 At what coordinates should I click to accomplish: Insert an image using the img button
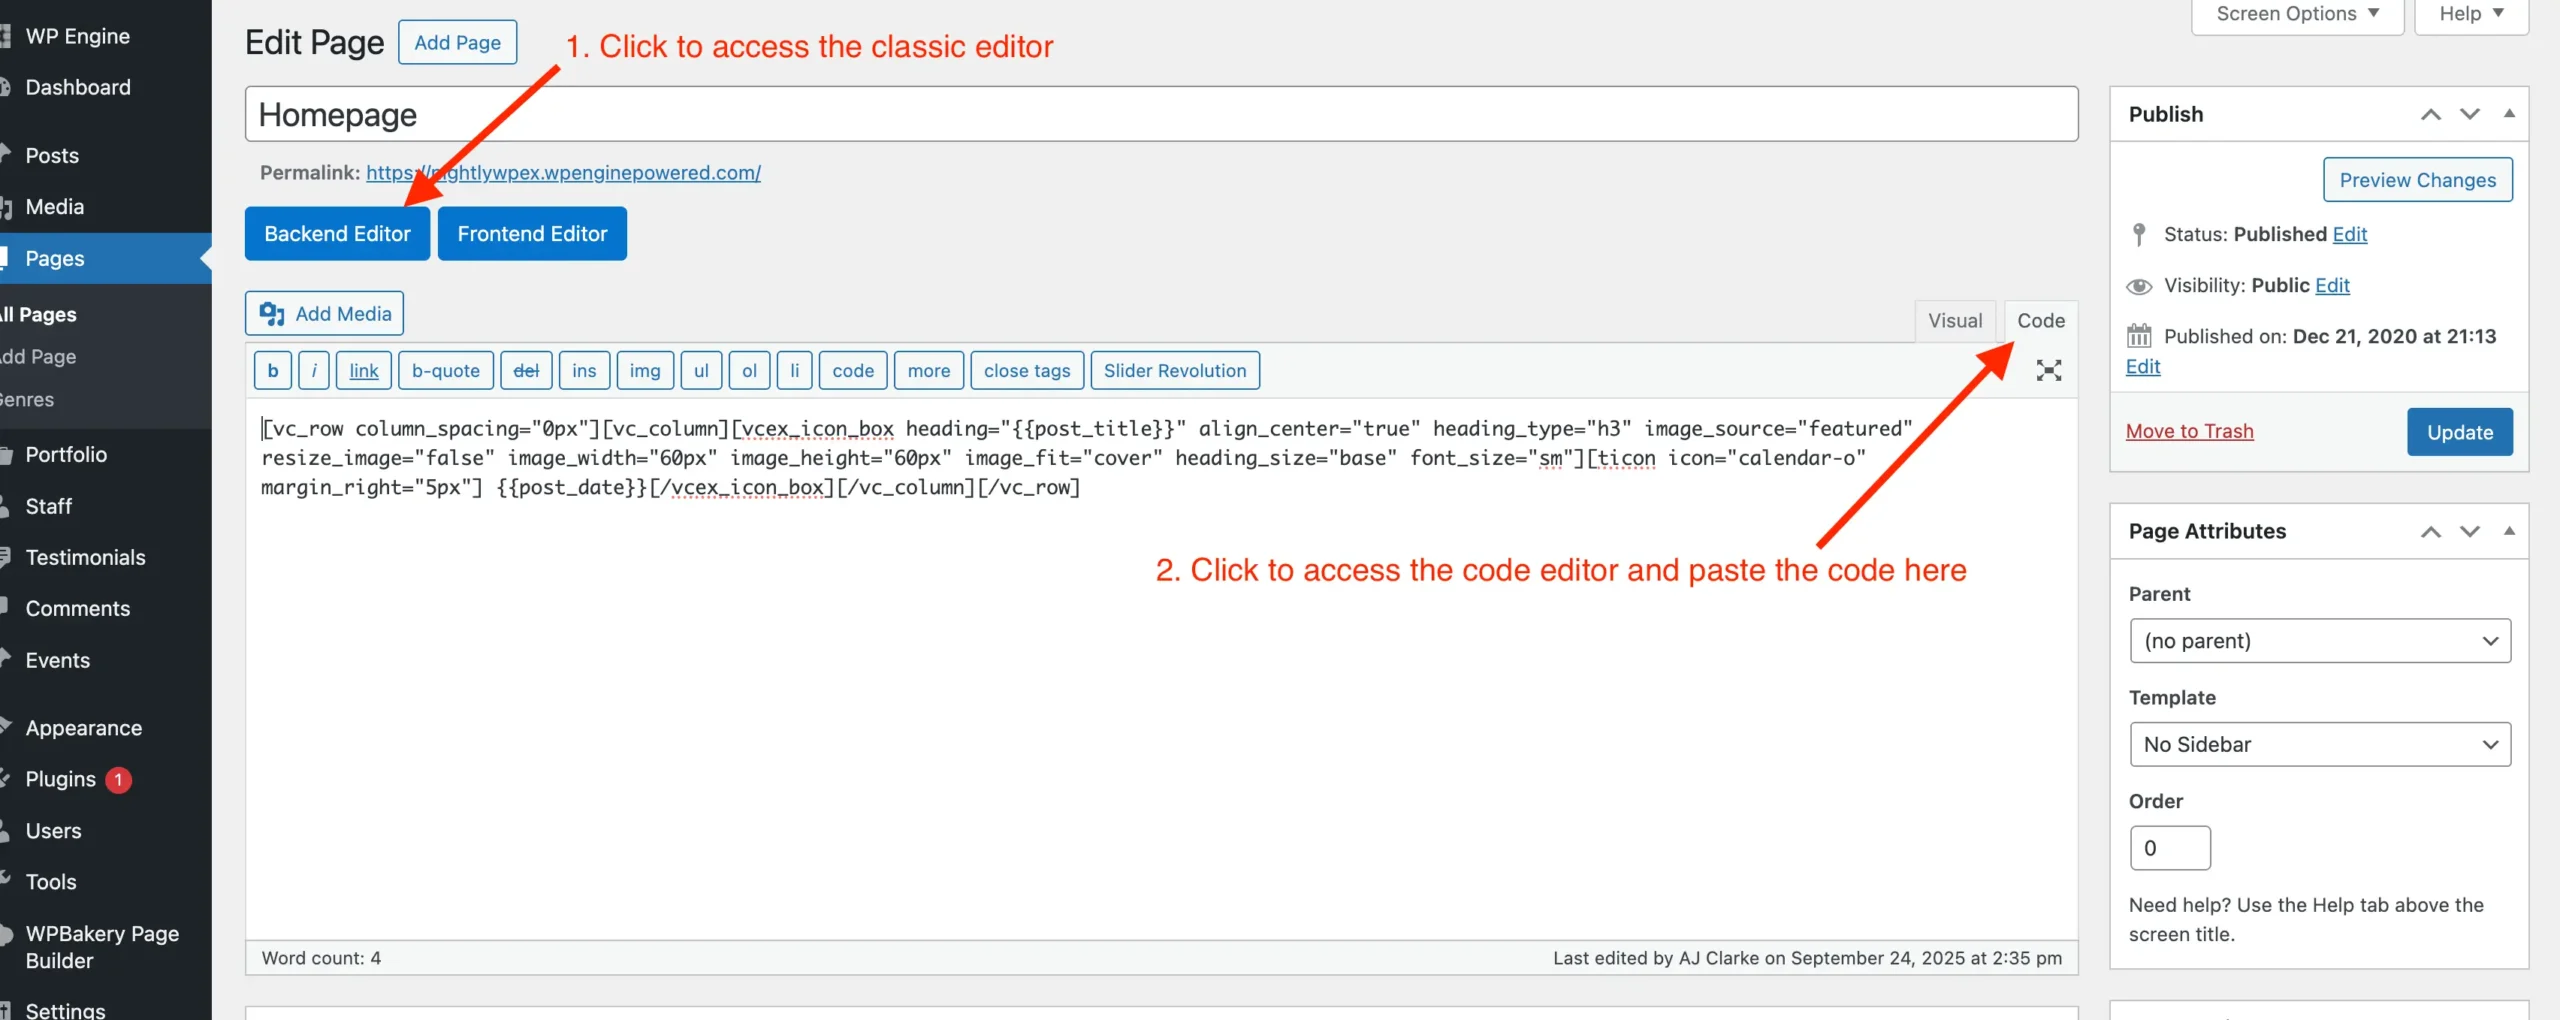click(645, 370)
